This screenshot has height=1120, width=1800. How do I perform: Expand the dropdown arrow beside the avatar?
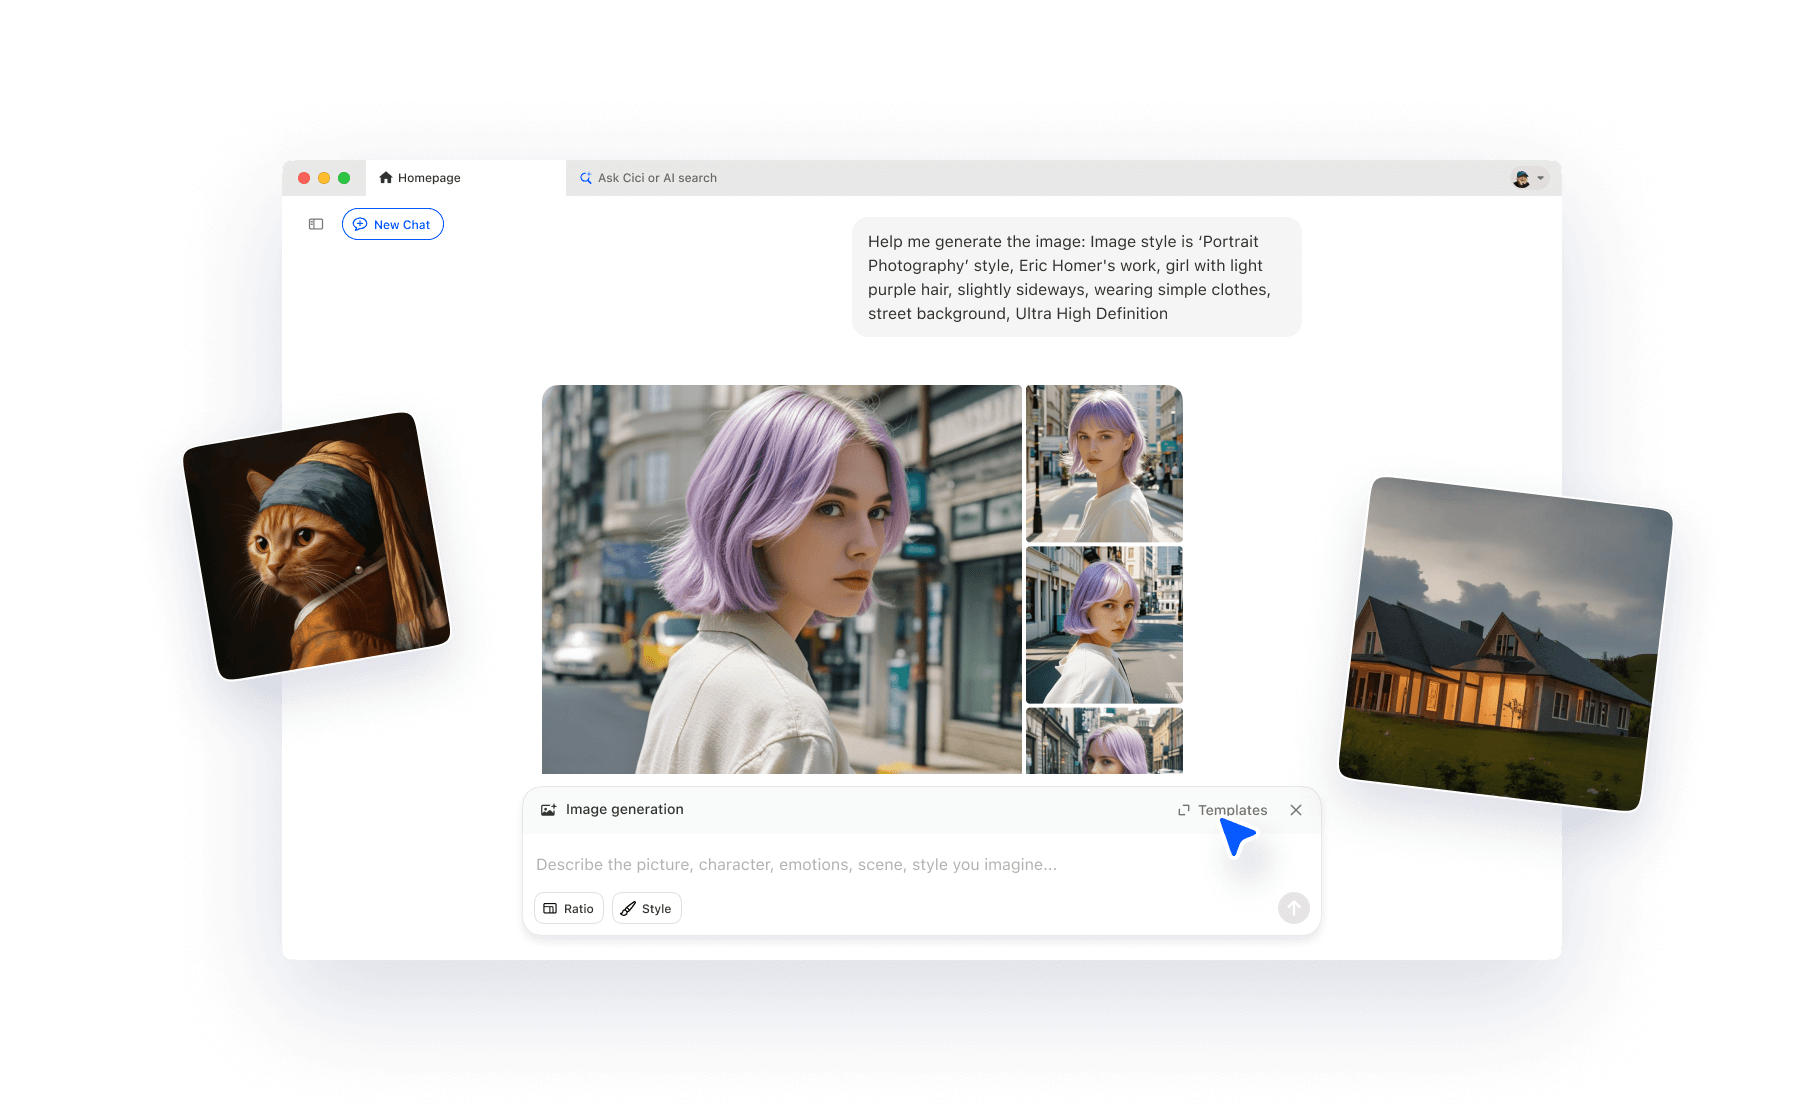[x=1541, y=179]
